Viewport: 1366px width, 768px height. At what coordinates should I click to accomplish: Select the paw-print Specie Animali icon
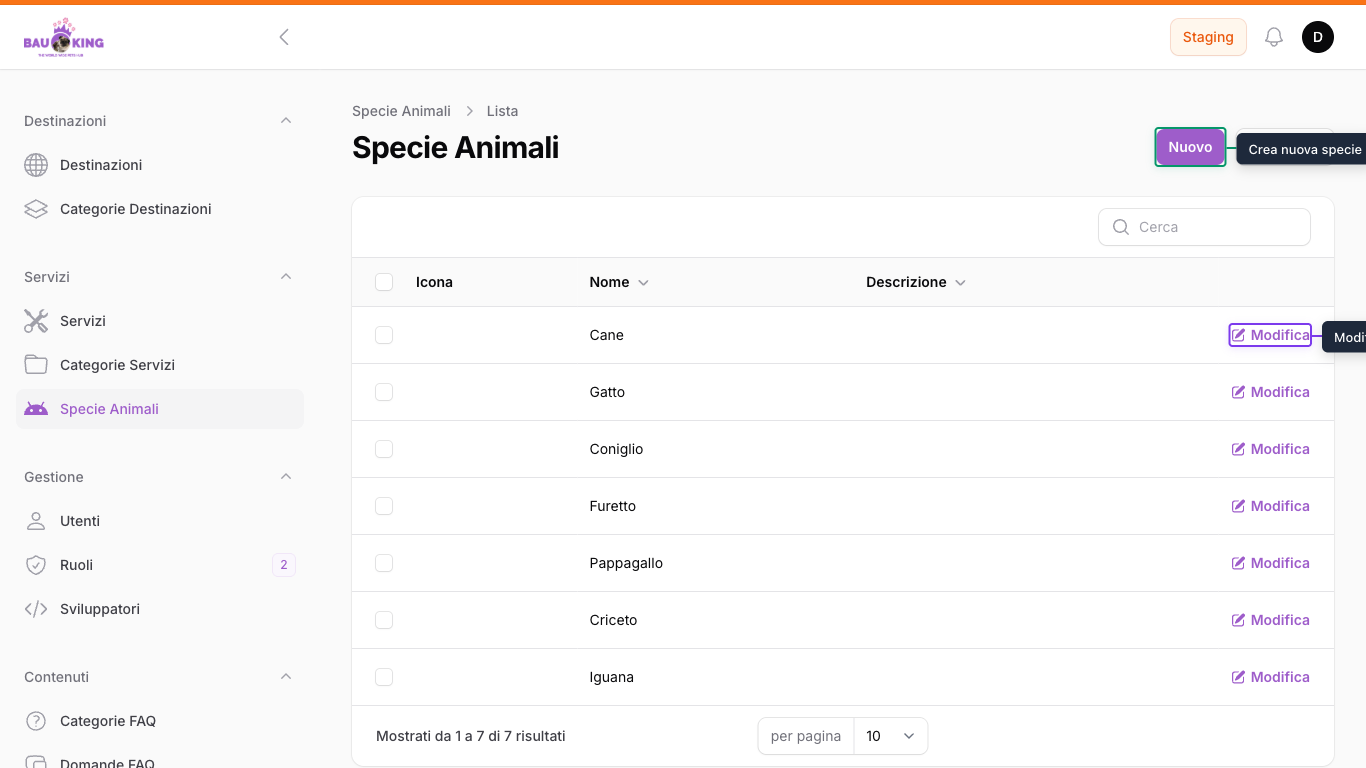[36, 409]
